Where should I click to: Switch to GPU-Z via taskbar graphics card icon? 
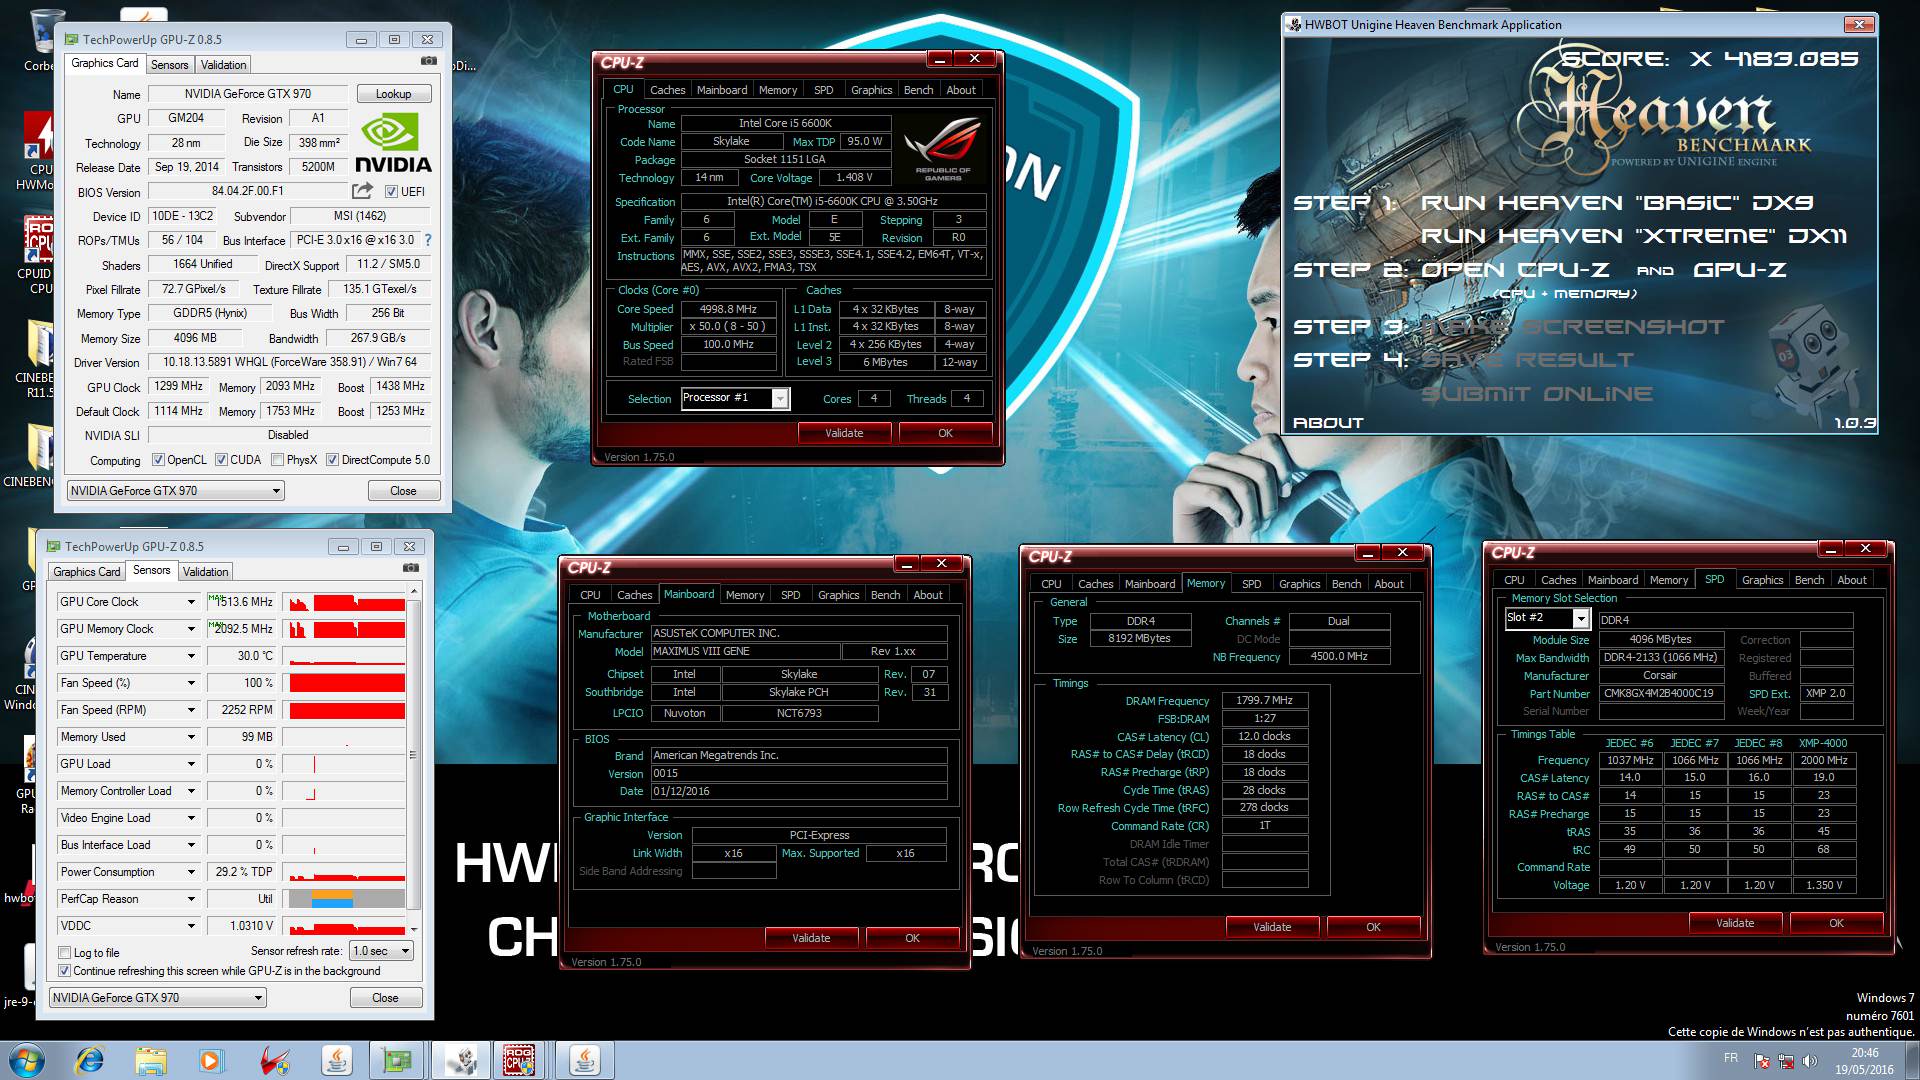(x=397, y=1060)
